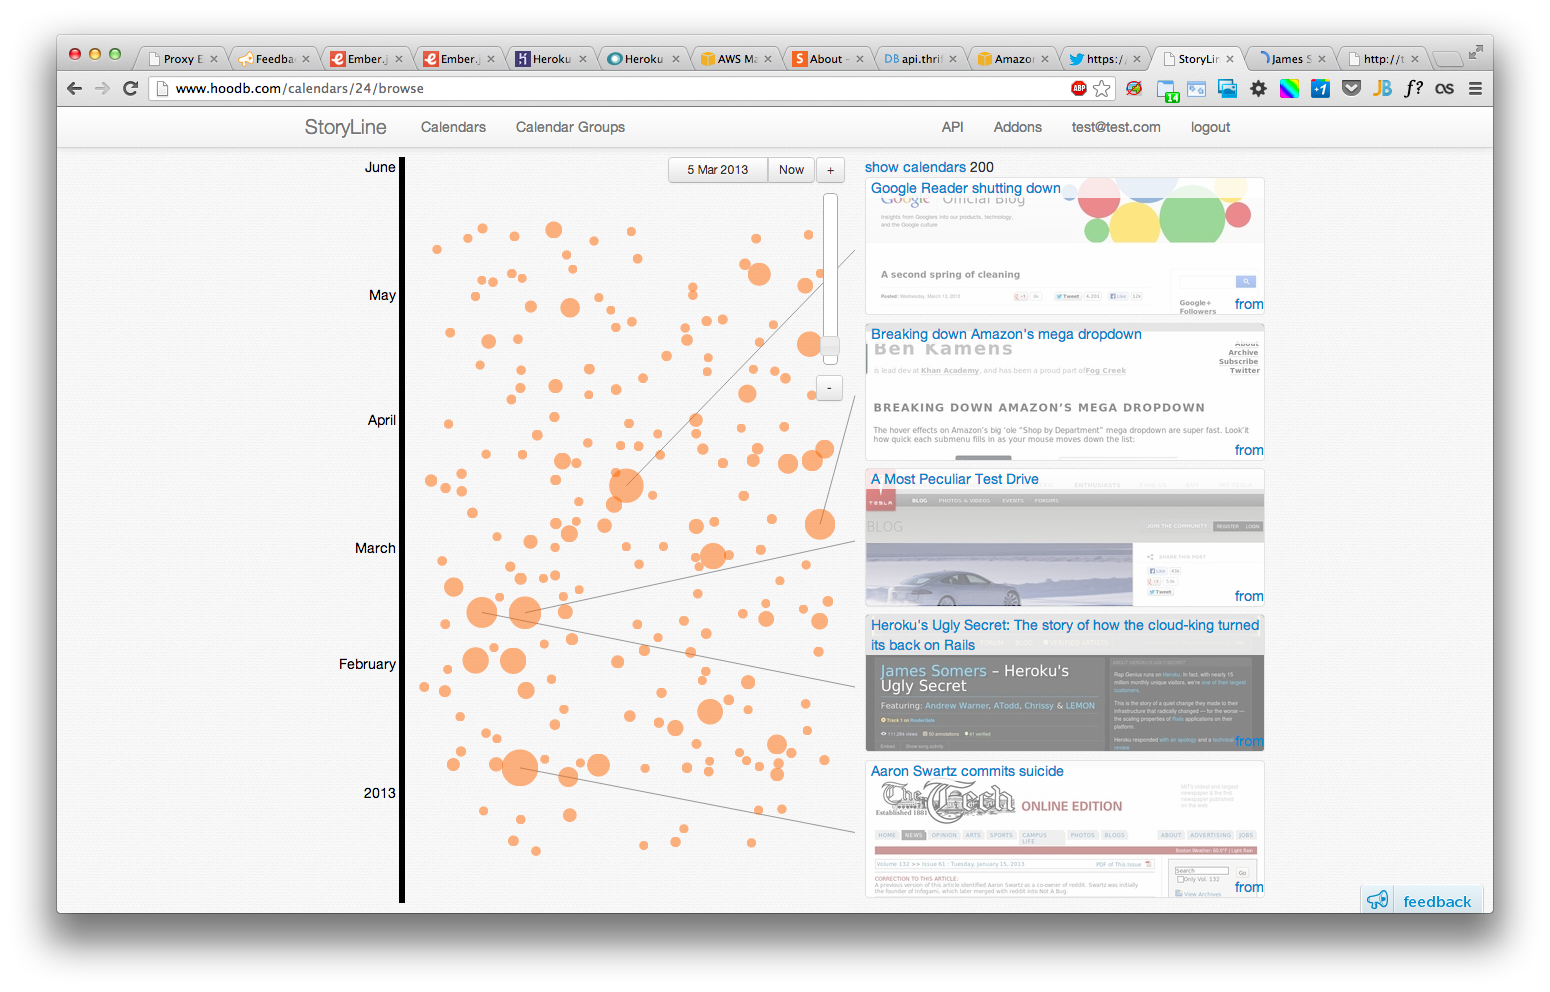Screen dimensions: 1550x992
Task: Click the browser back arrow
Action: click(x=74, y=88)
